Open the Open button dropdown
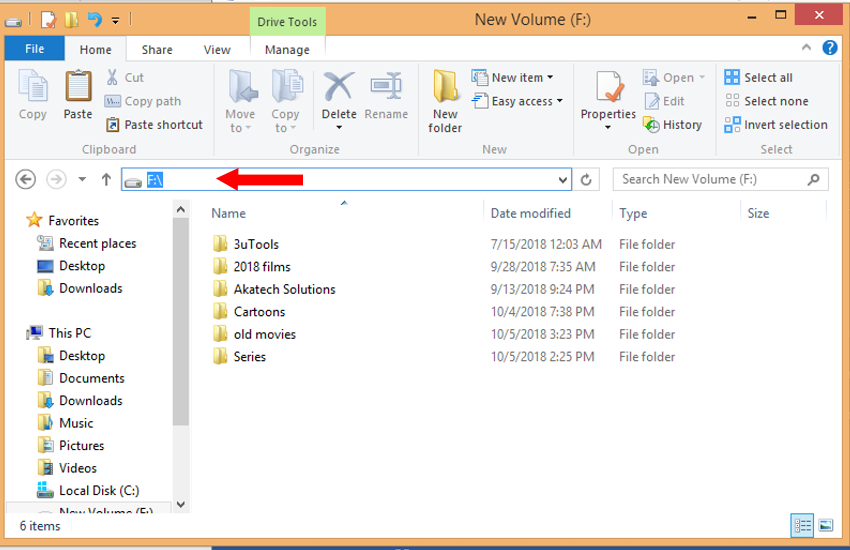 [x=702, y=77]
